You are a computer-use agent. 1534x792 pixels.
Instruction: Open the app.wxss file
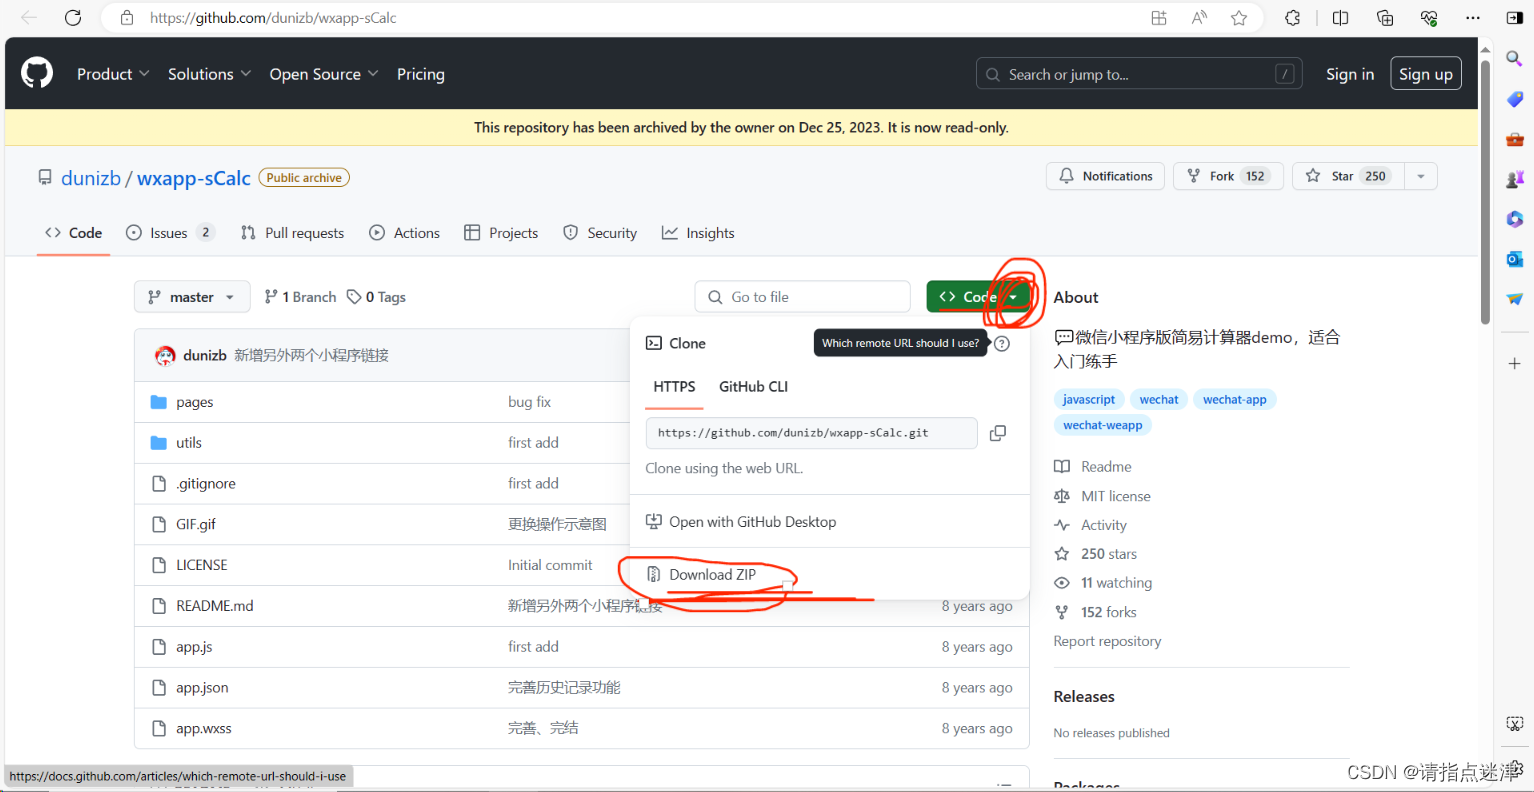point(204,729)
